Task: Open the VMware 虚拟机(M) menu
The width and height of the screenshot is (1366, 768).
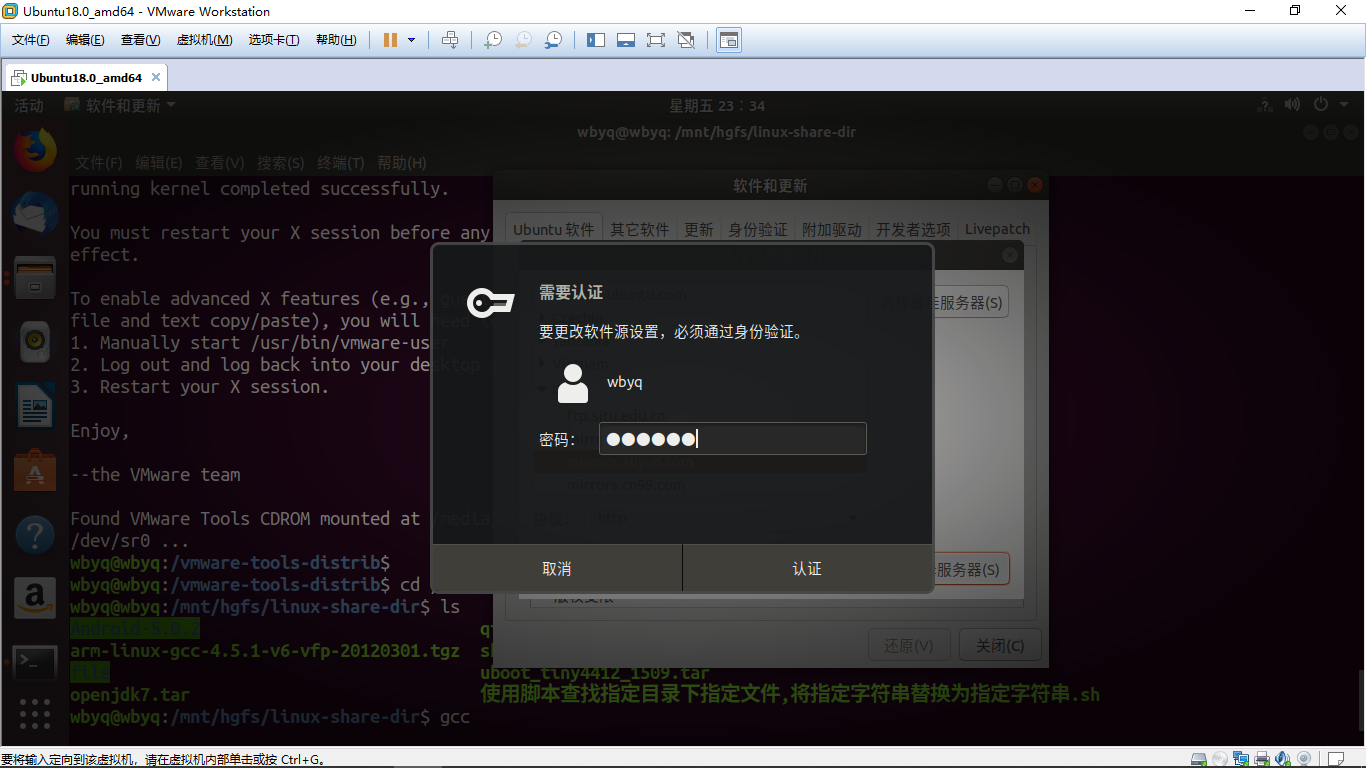Action: click(x=204, y=40)
